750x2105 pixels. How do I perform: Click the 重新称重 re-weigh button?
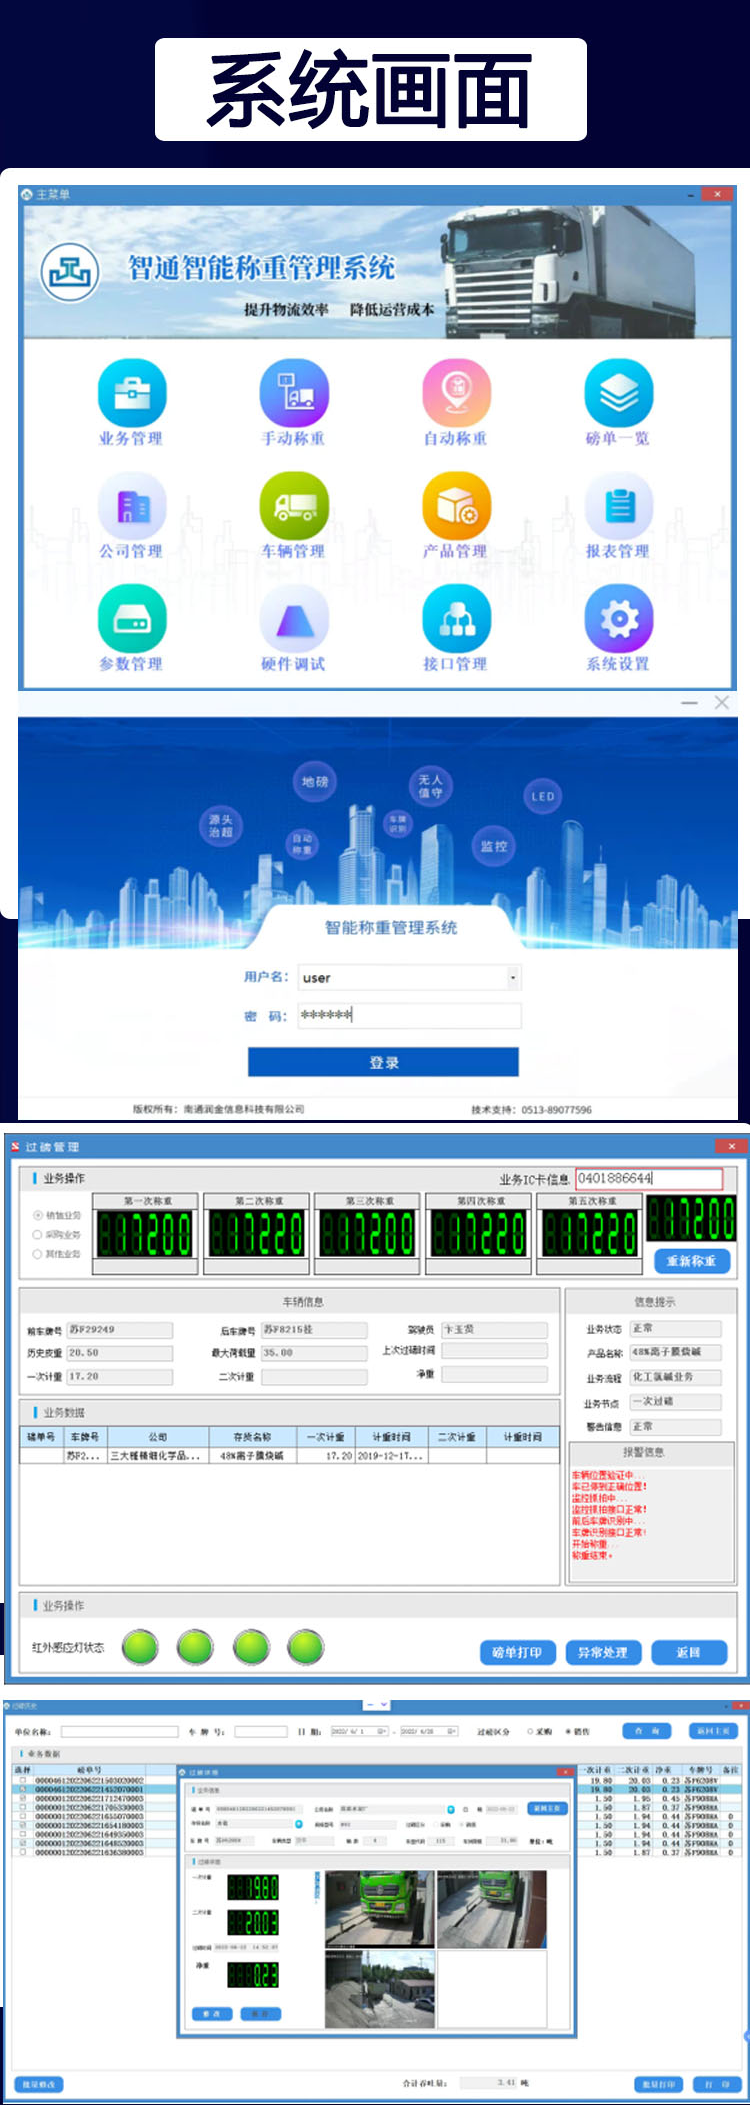tap(692, 1261)
